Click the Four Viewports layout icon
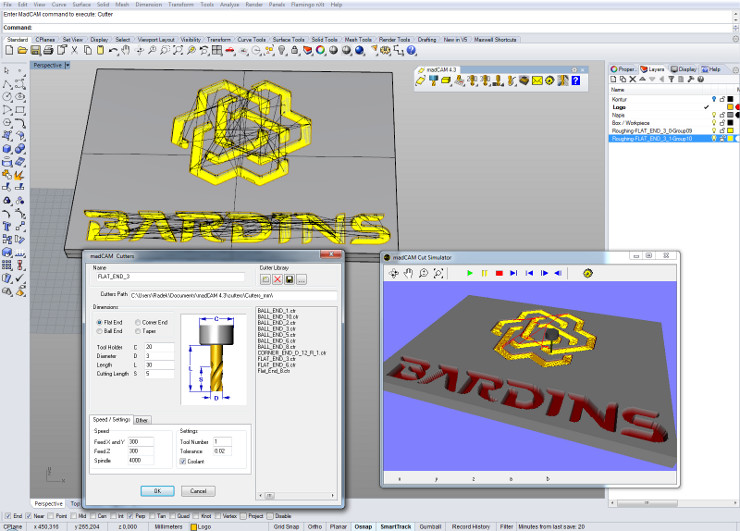 click(217, 50)
